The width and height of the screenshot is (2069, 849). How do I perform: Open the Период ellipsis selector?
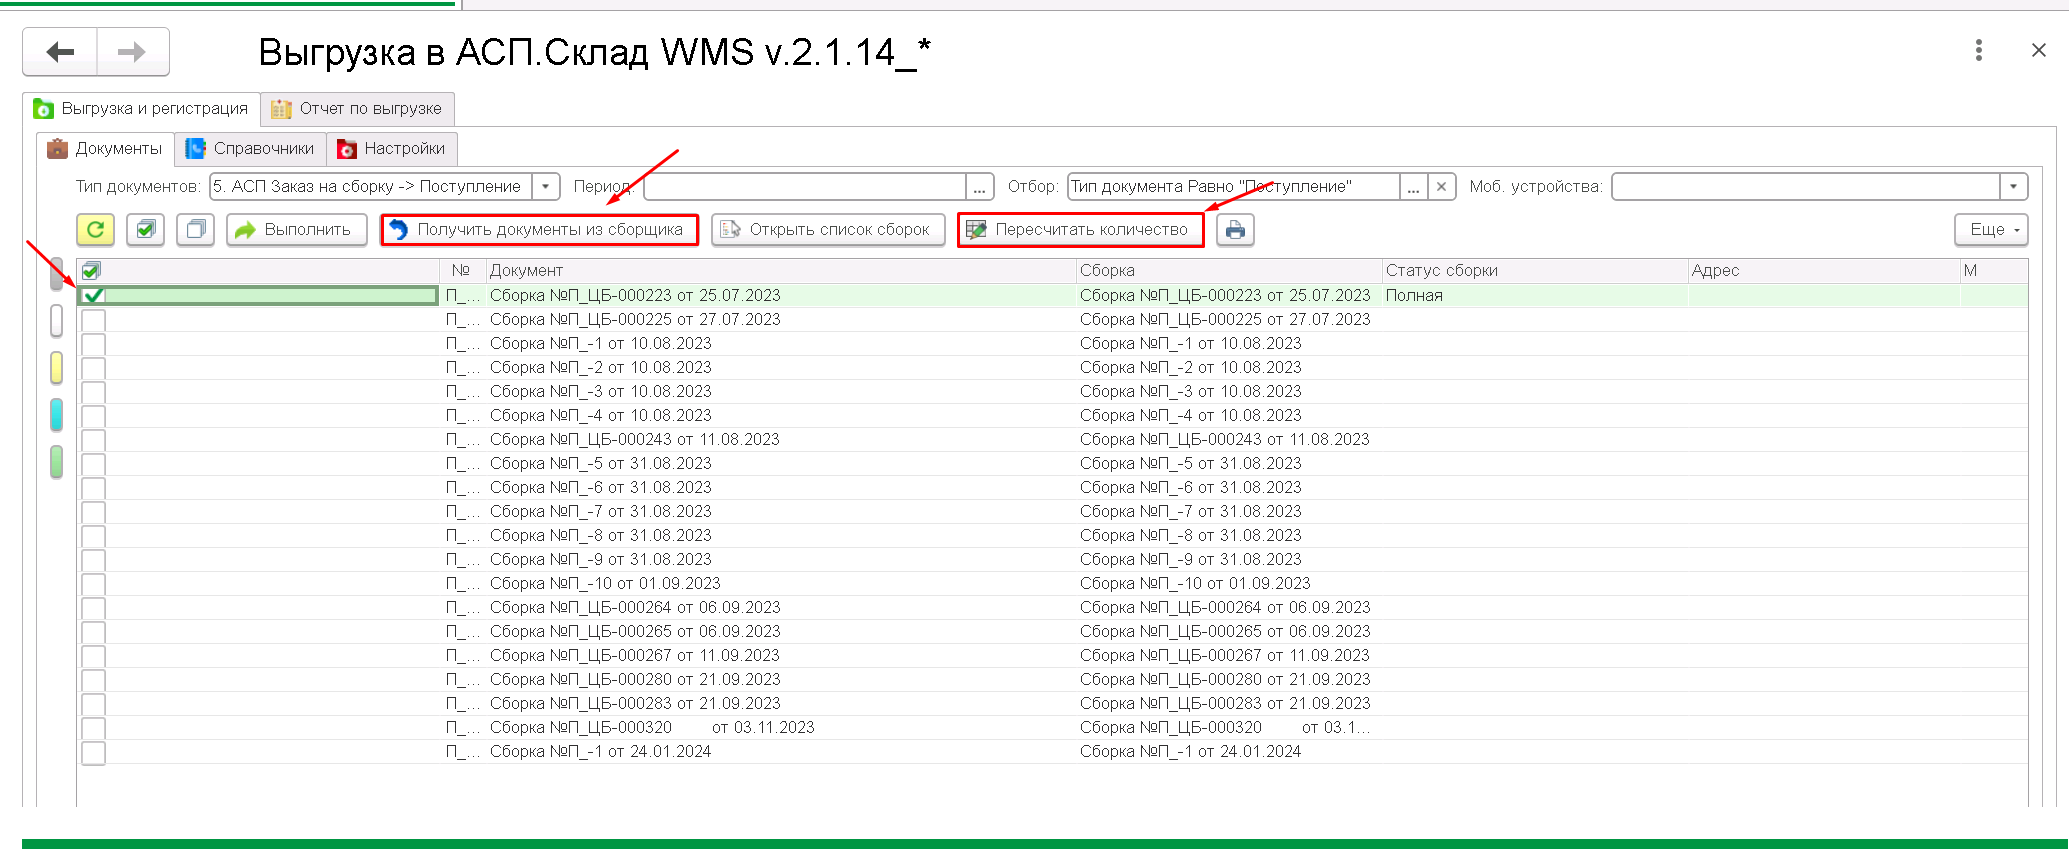point(980,186)
